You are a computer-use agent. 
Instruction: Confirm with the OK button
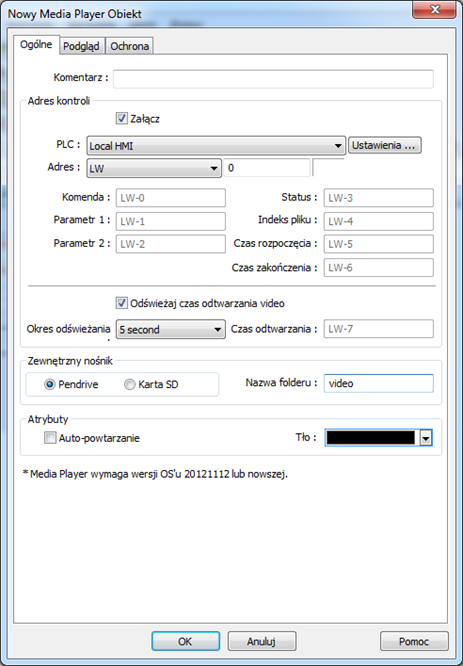[186, 641]
